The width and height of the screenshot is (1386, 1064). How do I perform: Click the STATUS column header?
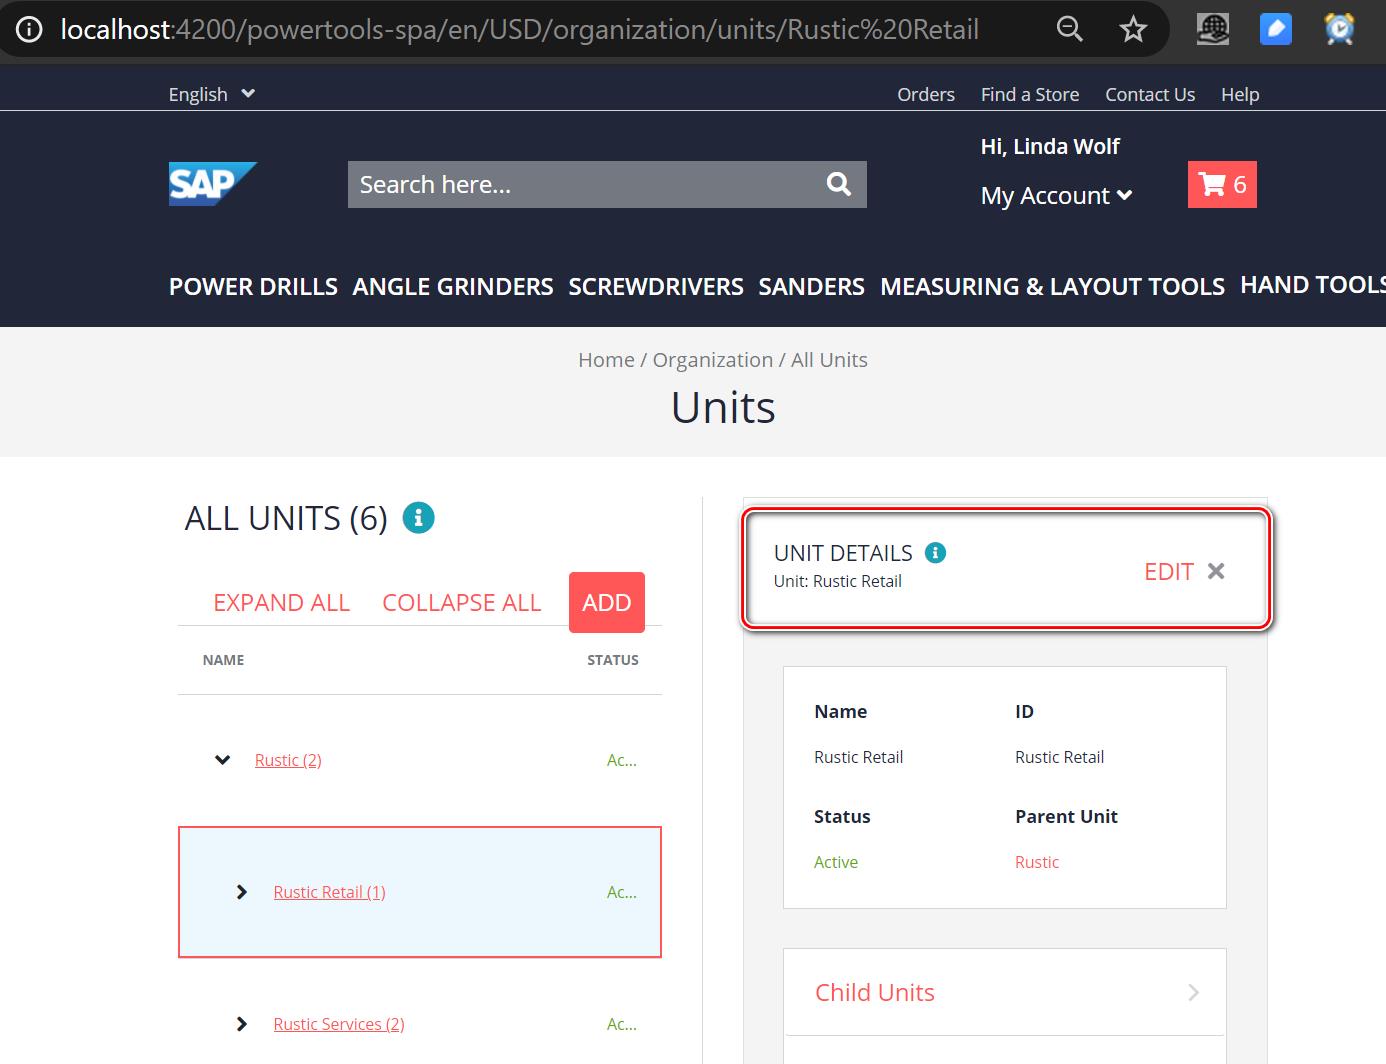(613, 660)
